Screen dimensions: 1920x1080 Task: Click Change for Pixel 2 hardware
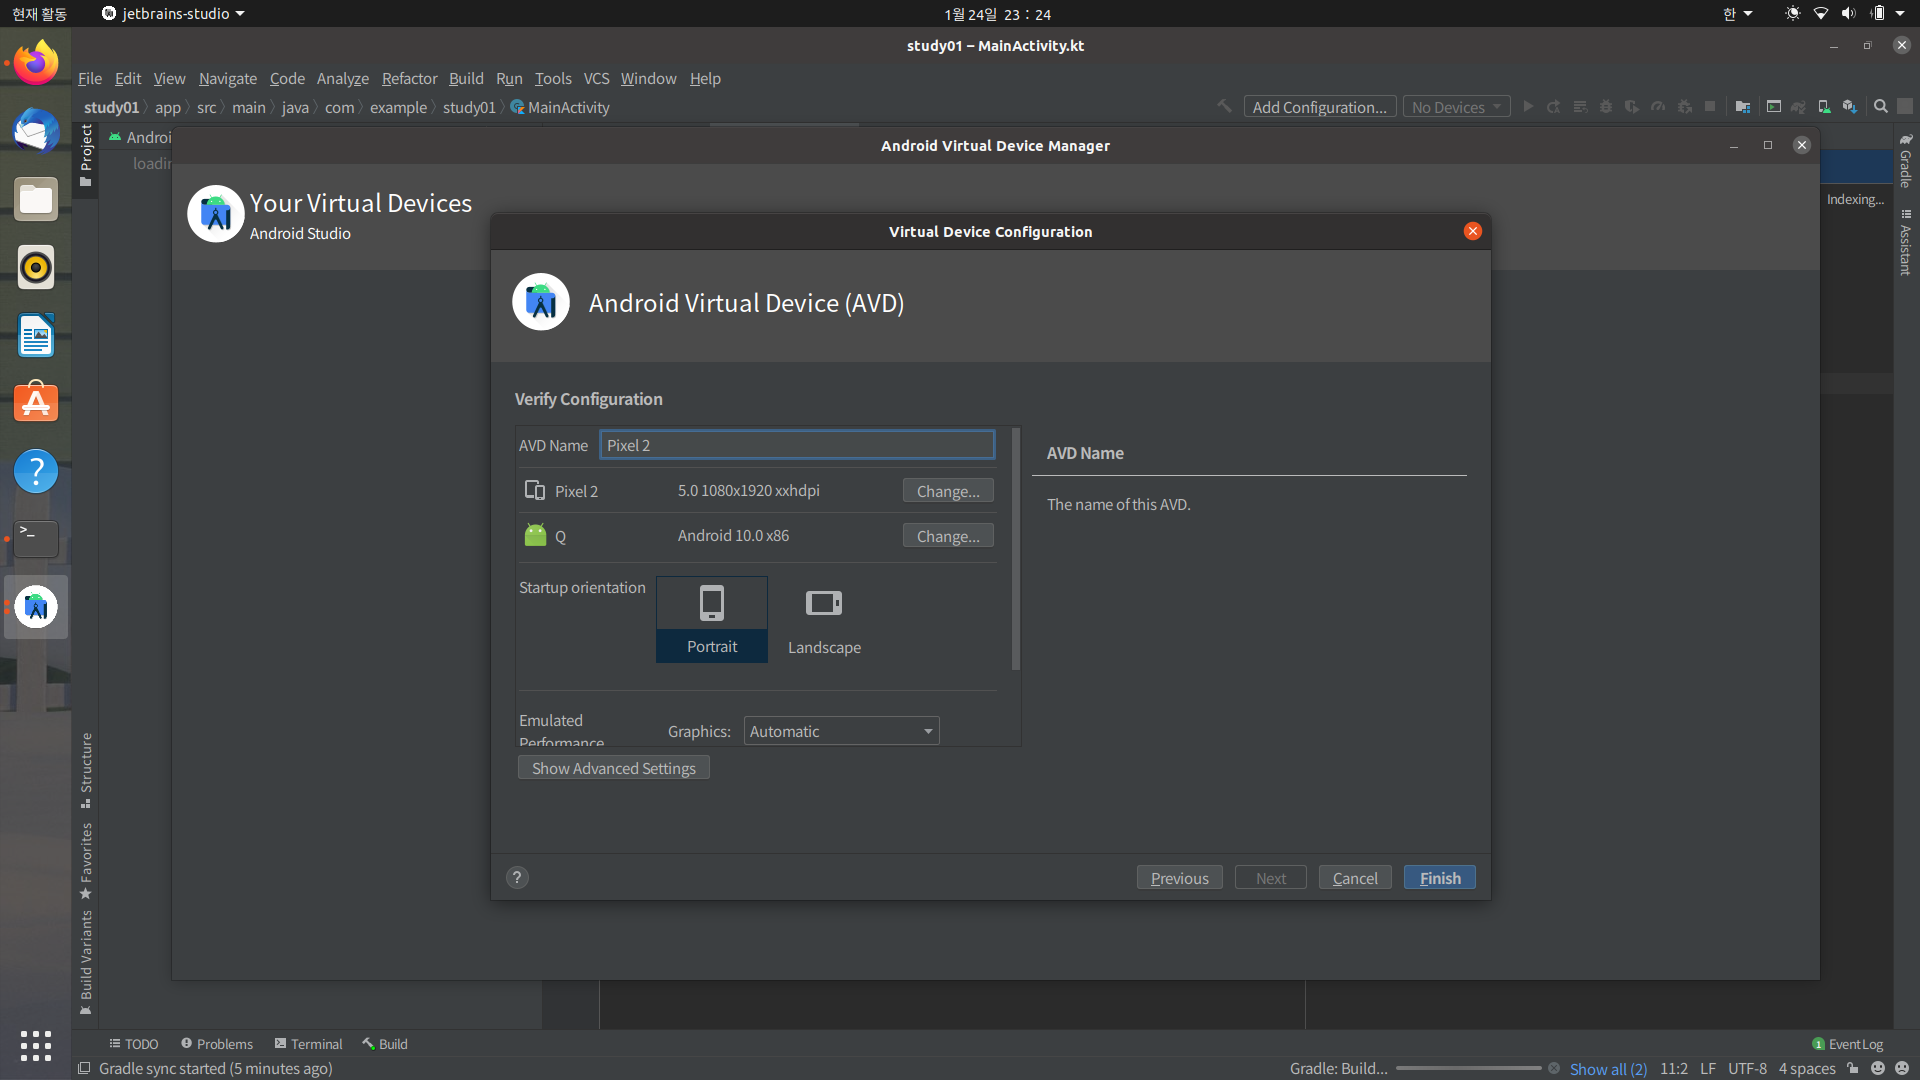(947, 491)
